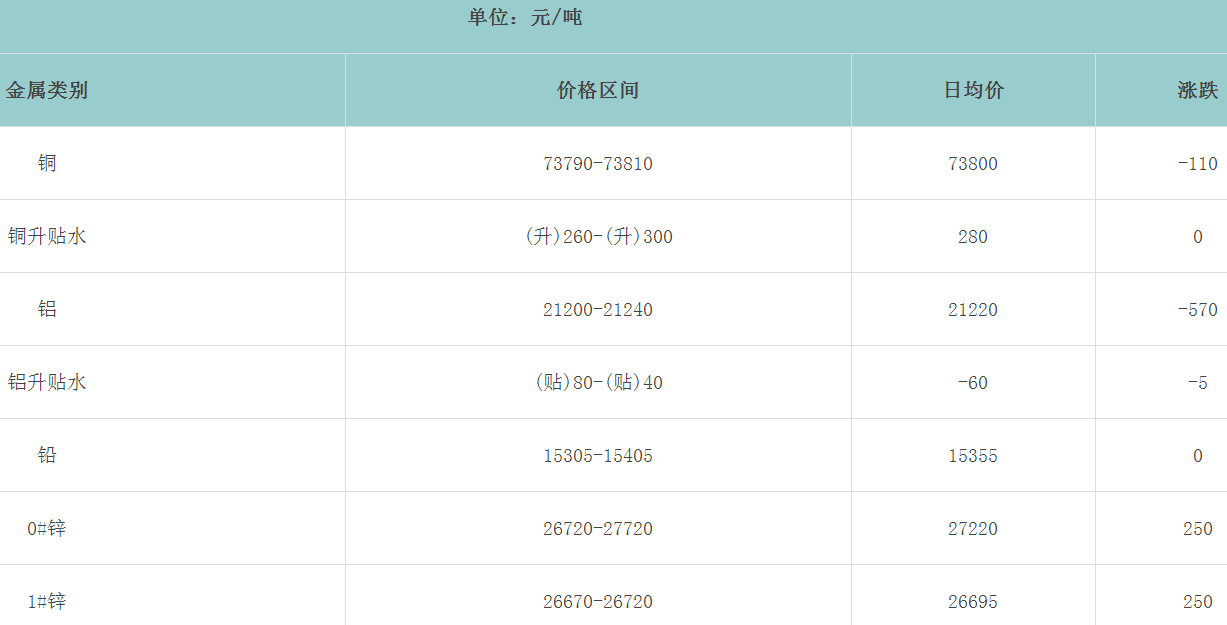Click the 金属类别 column header
Screen dimensions: 1227x625
[47, 91]
